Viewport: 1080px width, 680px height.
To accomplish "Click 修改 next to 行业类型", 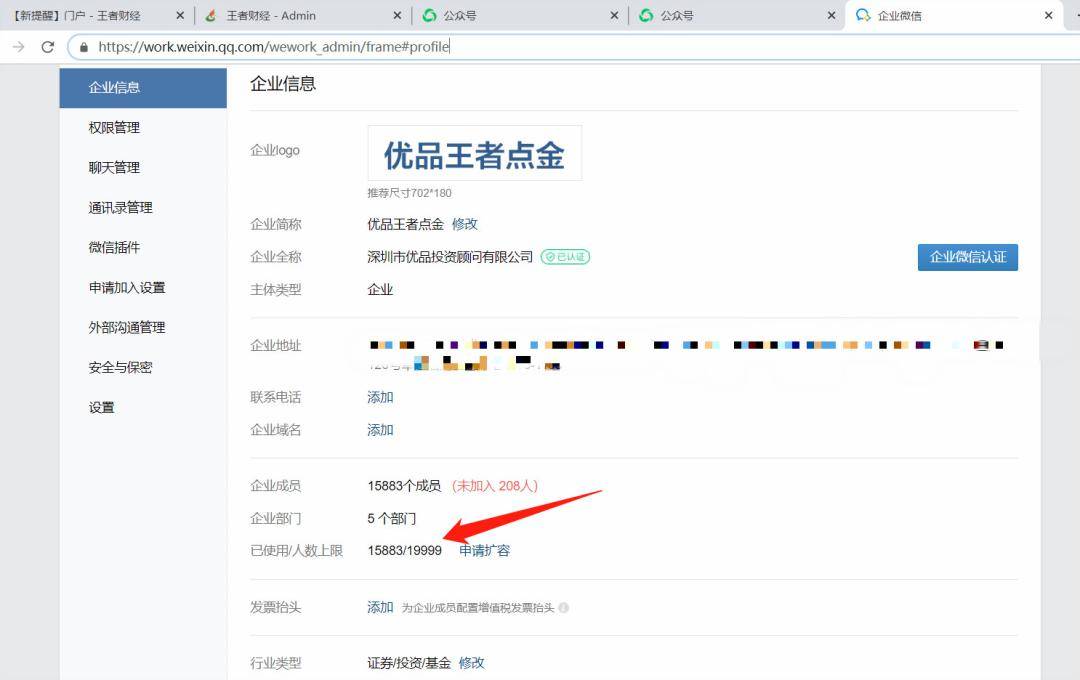I will tap(472, 663).
